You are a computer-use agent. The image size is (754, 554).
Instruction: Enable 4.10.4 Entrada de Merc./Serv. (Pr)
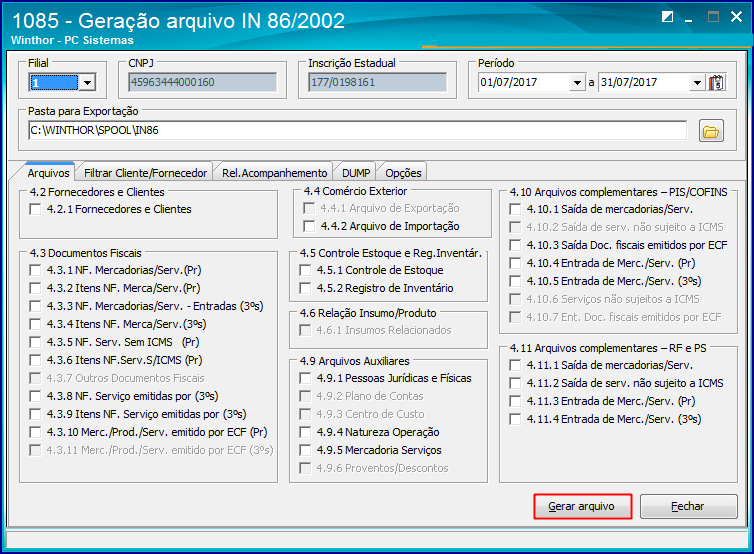click(515, 263)
